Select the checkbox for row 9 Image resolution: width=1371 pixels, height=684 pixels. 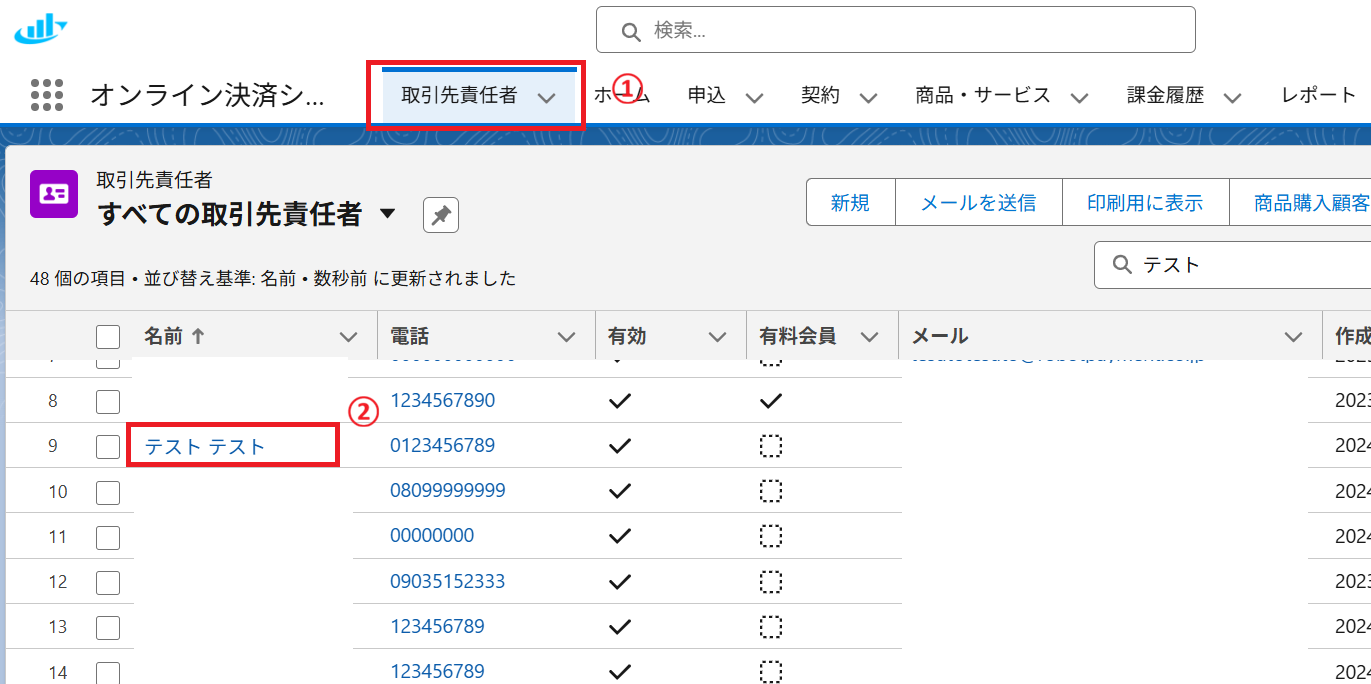pos(108,447)
